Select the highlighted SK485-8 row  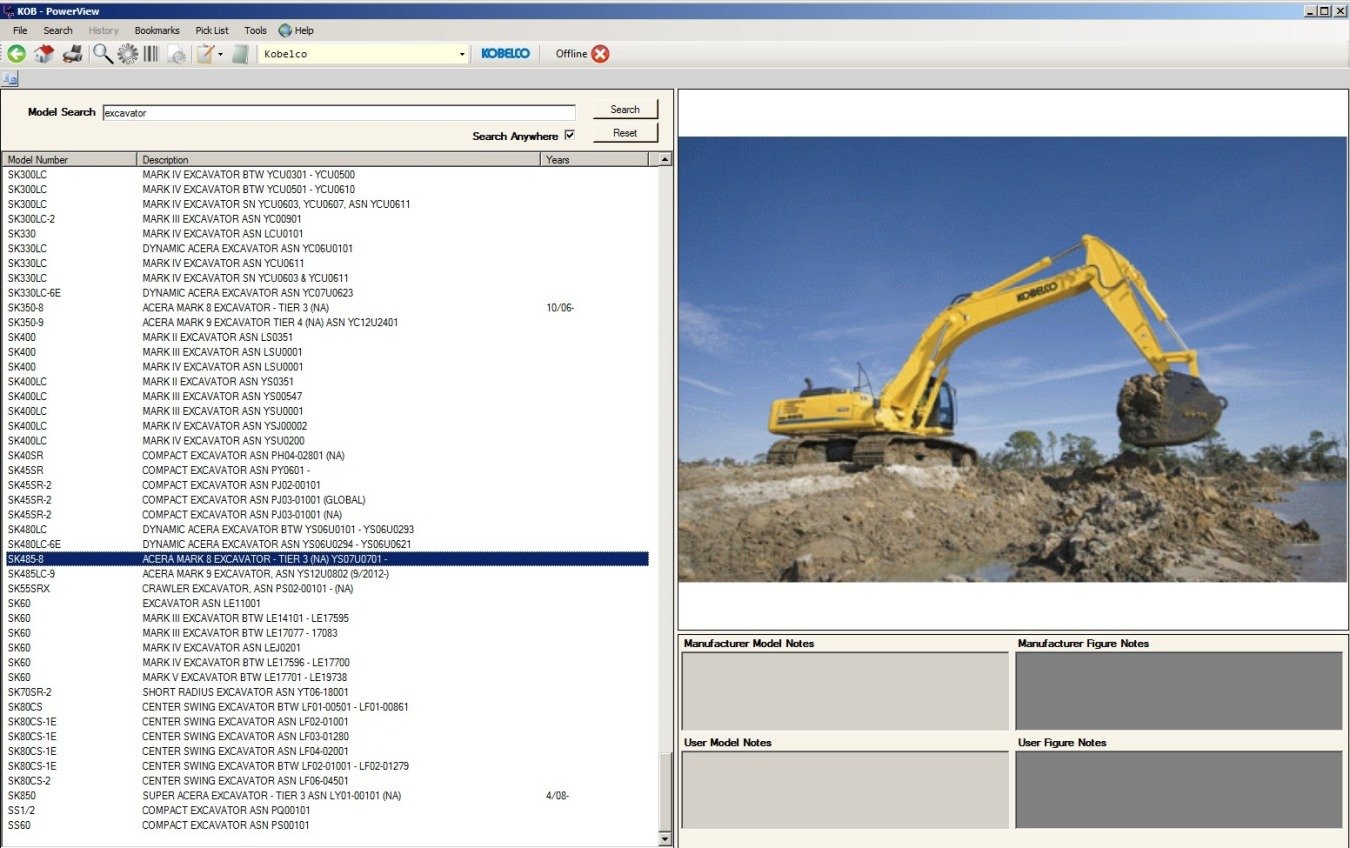326,559
